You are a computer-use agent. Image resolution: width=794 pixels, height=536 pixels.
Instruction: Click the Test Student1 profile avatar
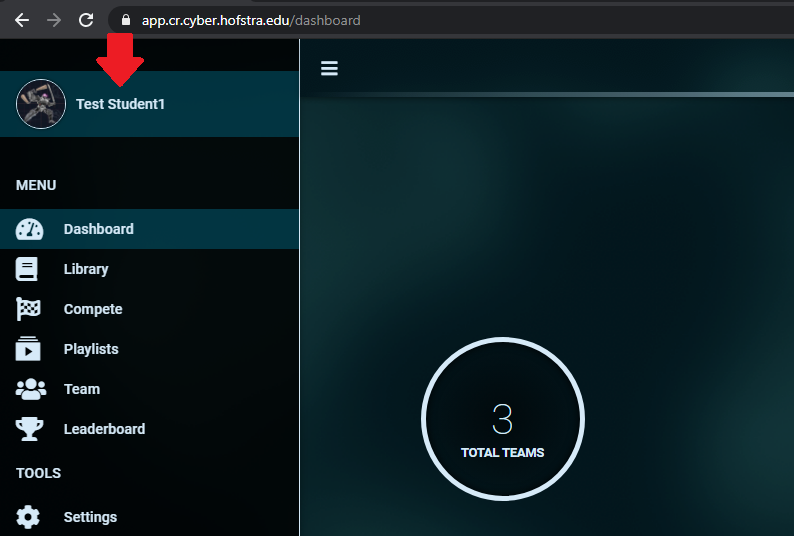point(41,104)
